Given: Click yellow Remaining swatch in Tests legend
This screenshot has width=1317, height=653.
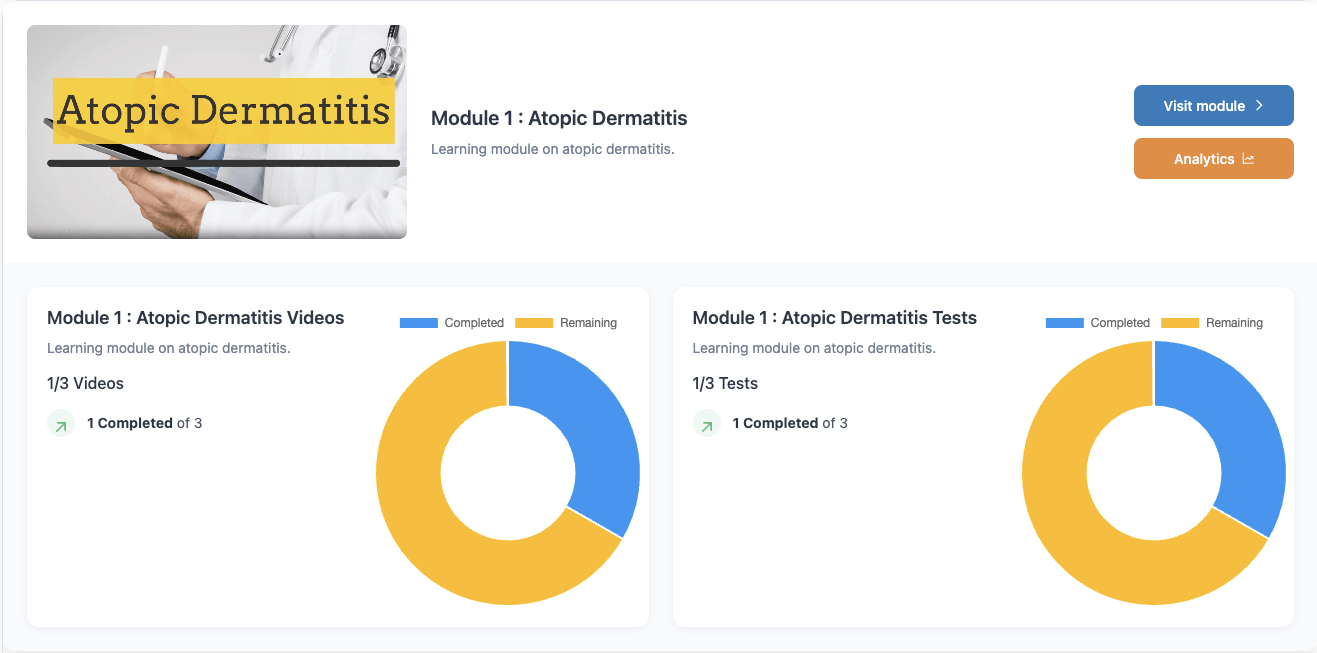Looking at the screenshot, I should [x=1180, y=323].
